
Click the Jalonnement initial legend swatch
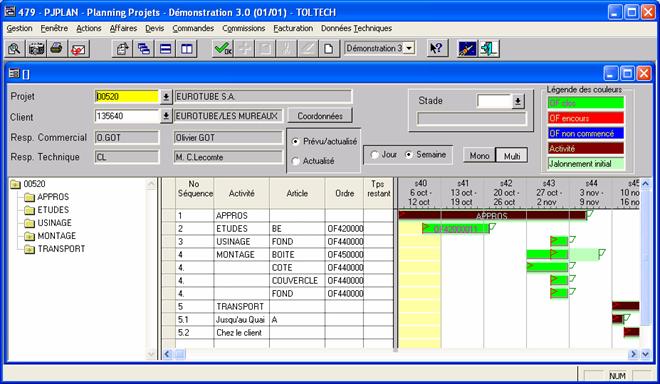585,163
